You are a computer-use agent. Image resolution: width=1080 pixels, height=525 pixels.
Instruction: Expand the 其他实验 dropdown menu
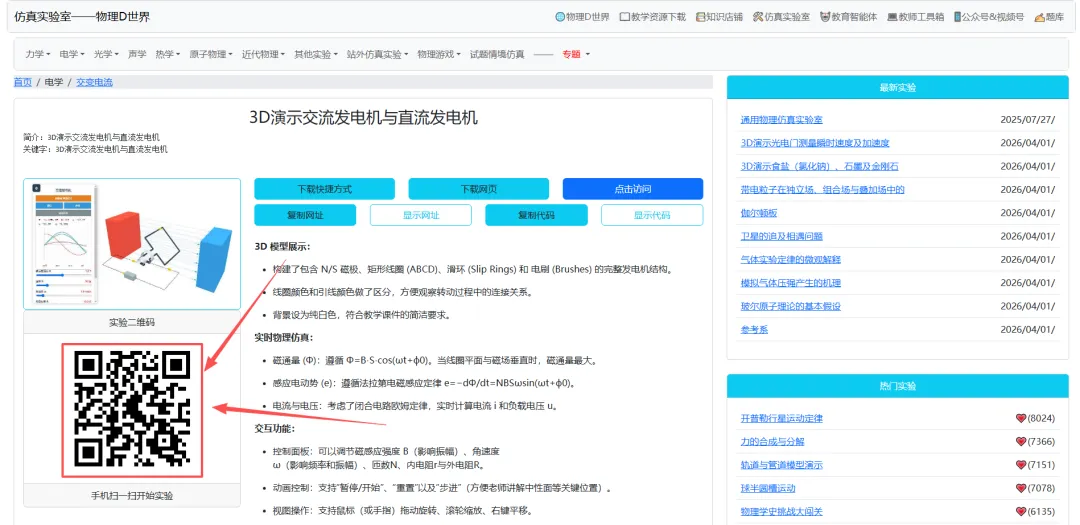[315, 54]
